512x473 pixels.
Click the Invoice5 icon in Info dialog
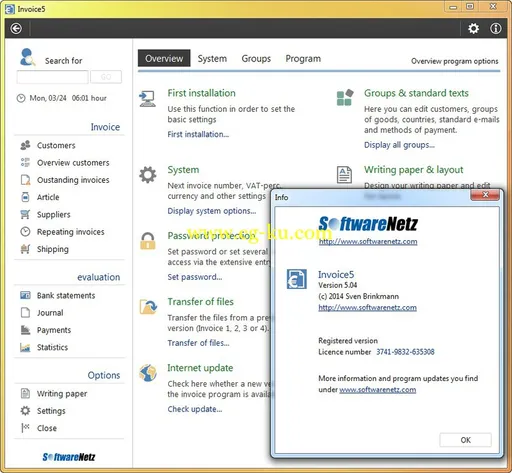(297, 279)
